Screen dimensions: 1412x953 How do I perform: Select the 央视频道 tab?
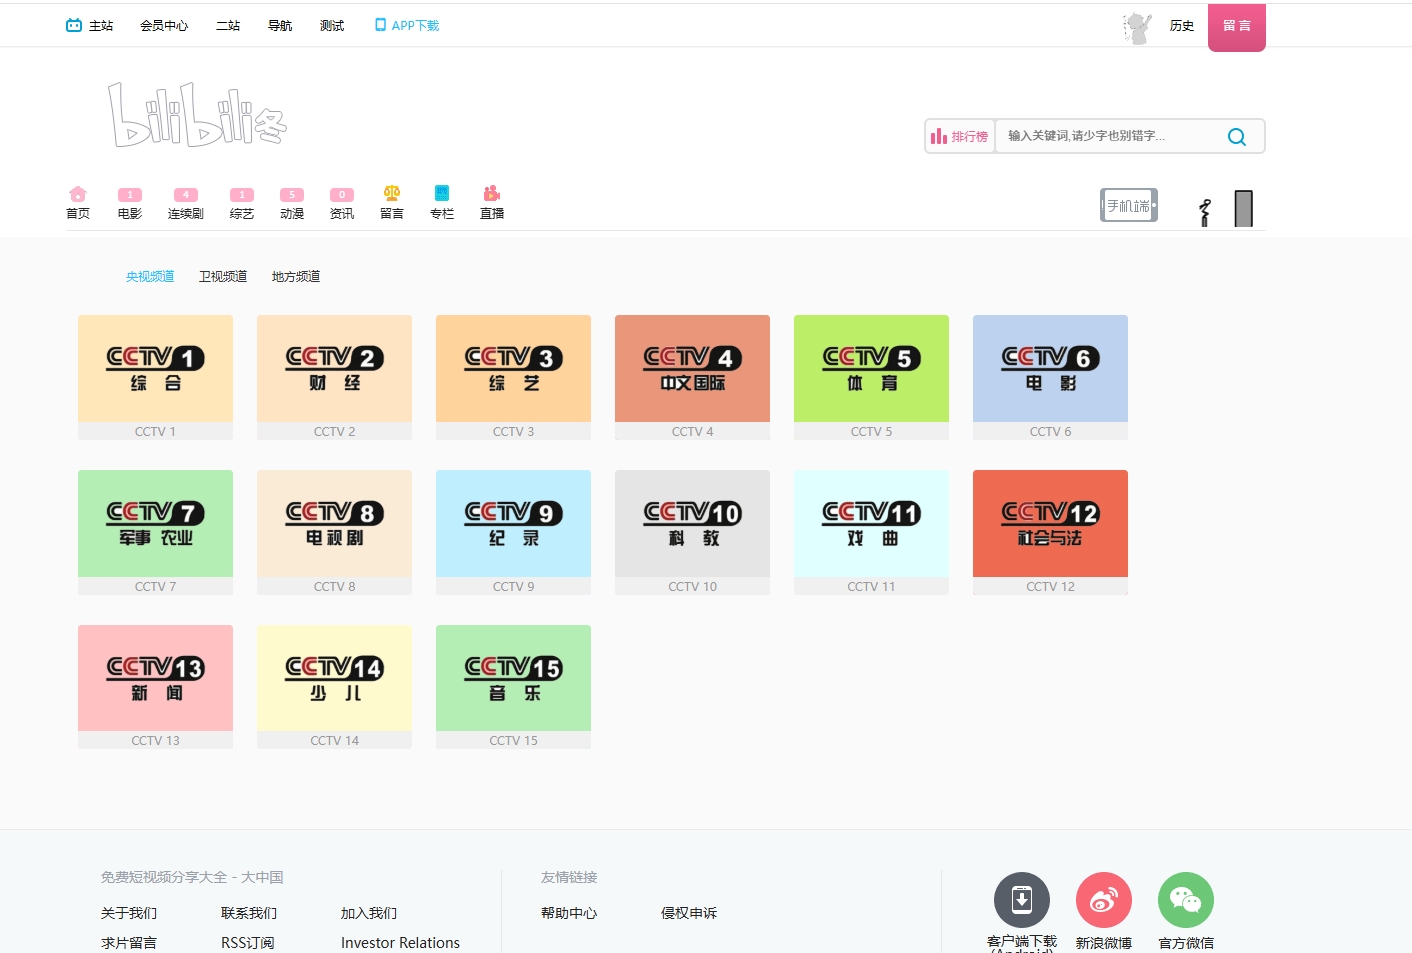pyautogui.click(x=150, y=277)
